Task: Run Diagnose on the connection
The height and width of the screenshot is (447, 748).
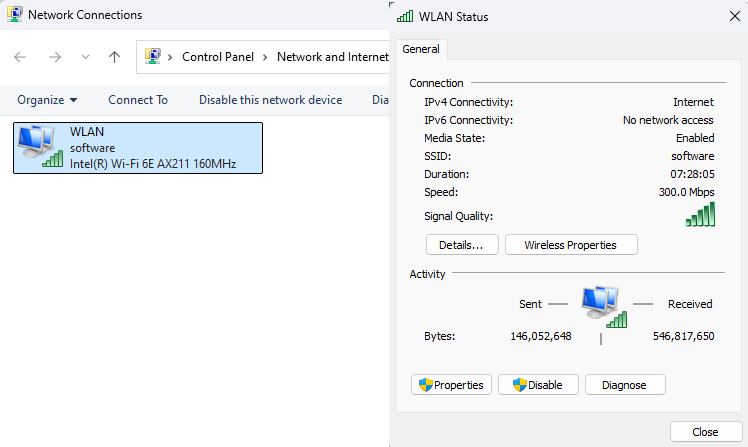Action: 625,385
